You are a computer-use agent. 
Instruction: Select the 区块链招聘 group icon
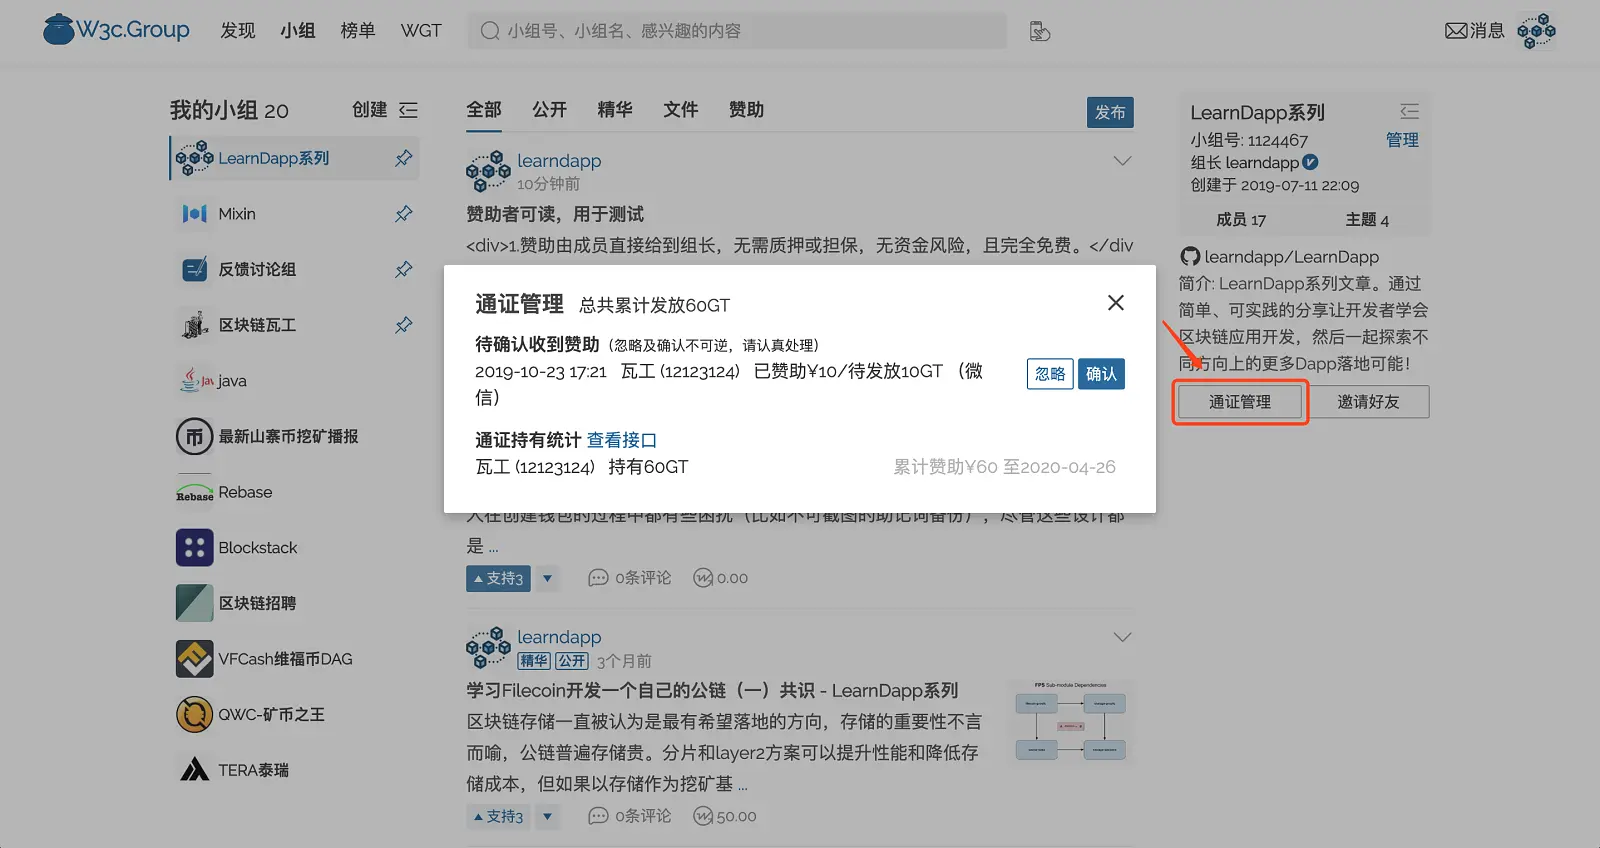pos(194,603)
